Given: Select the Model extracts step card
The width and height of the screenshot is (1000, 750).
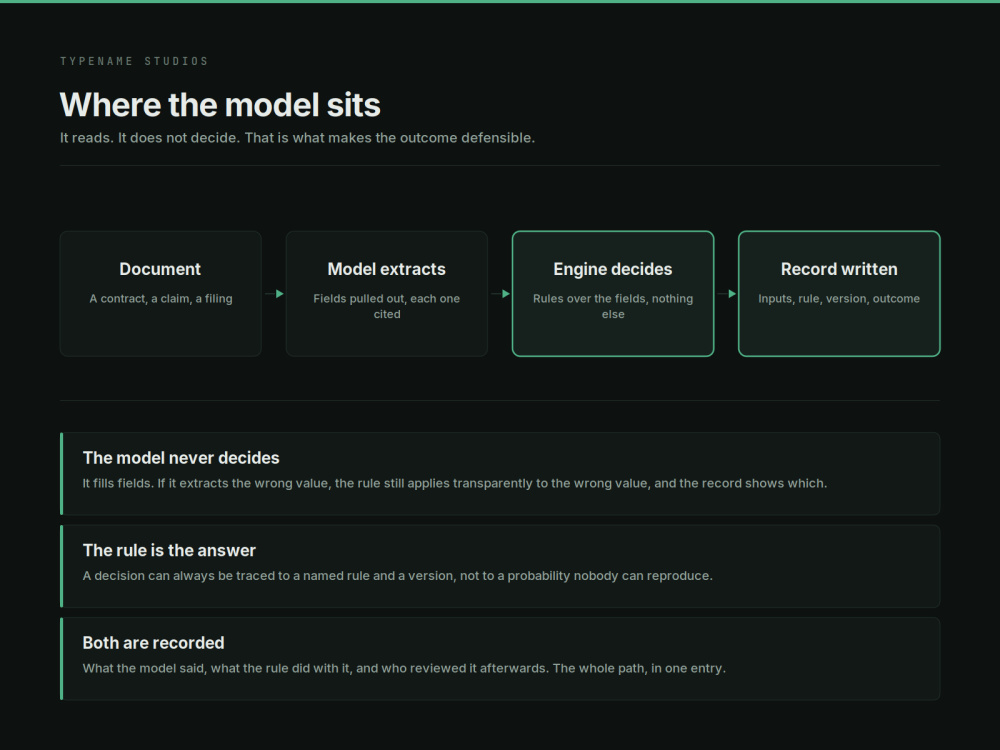Looking at the screenshot, I should coord(386,293).
